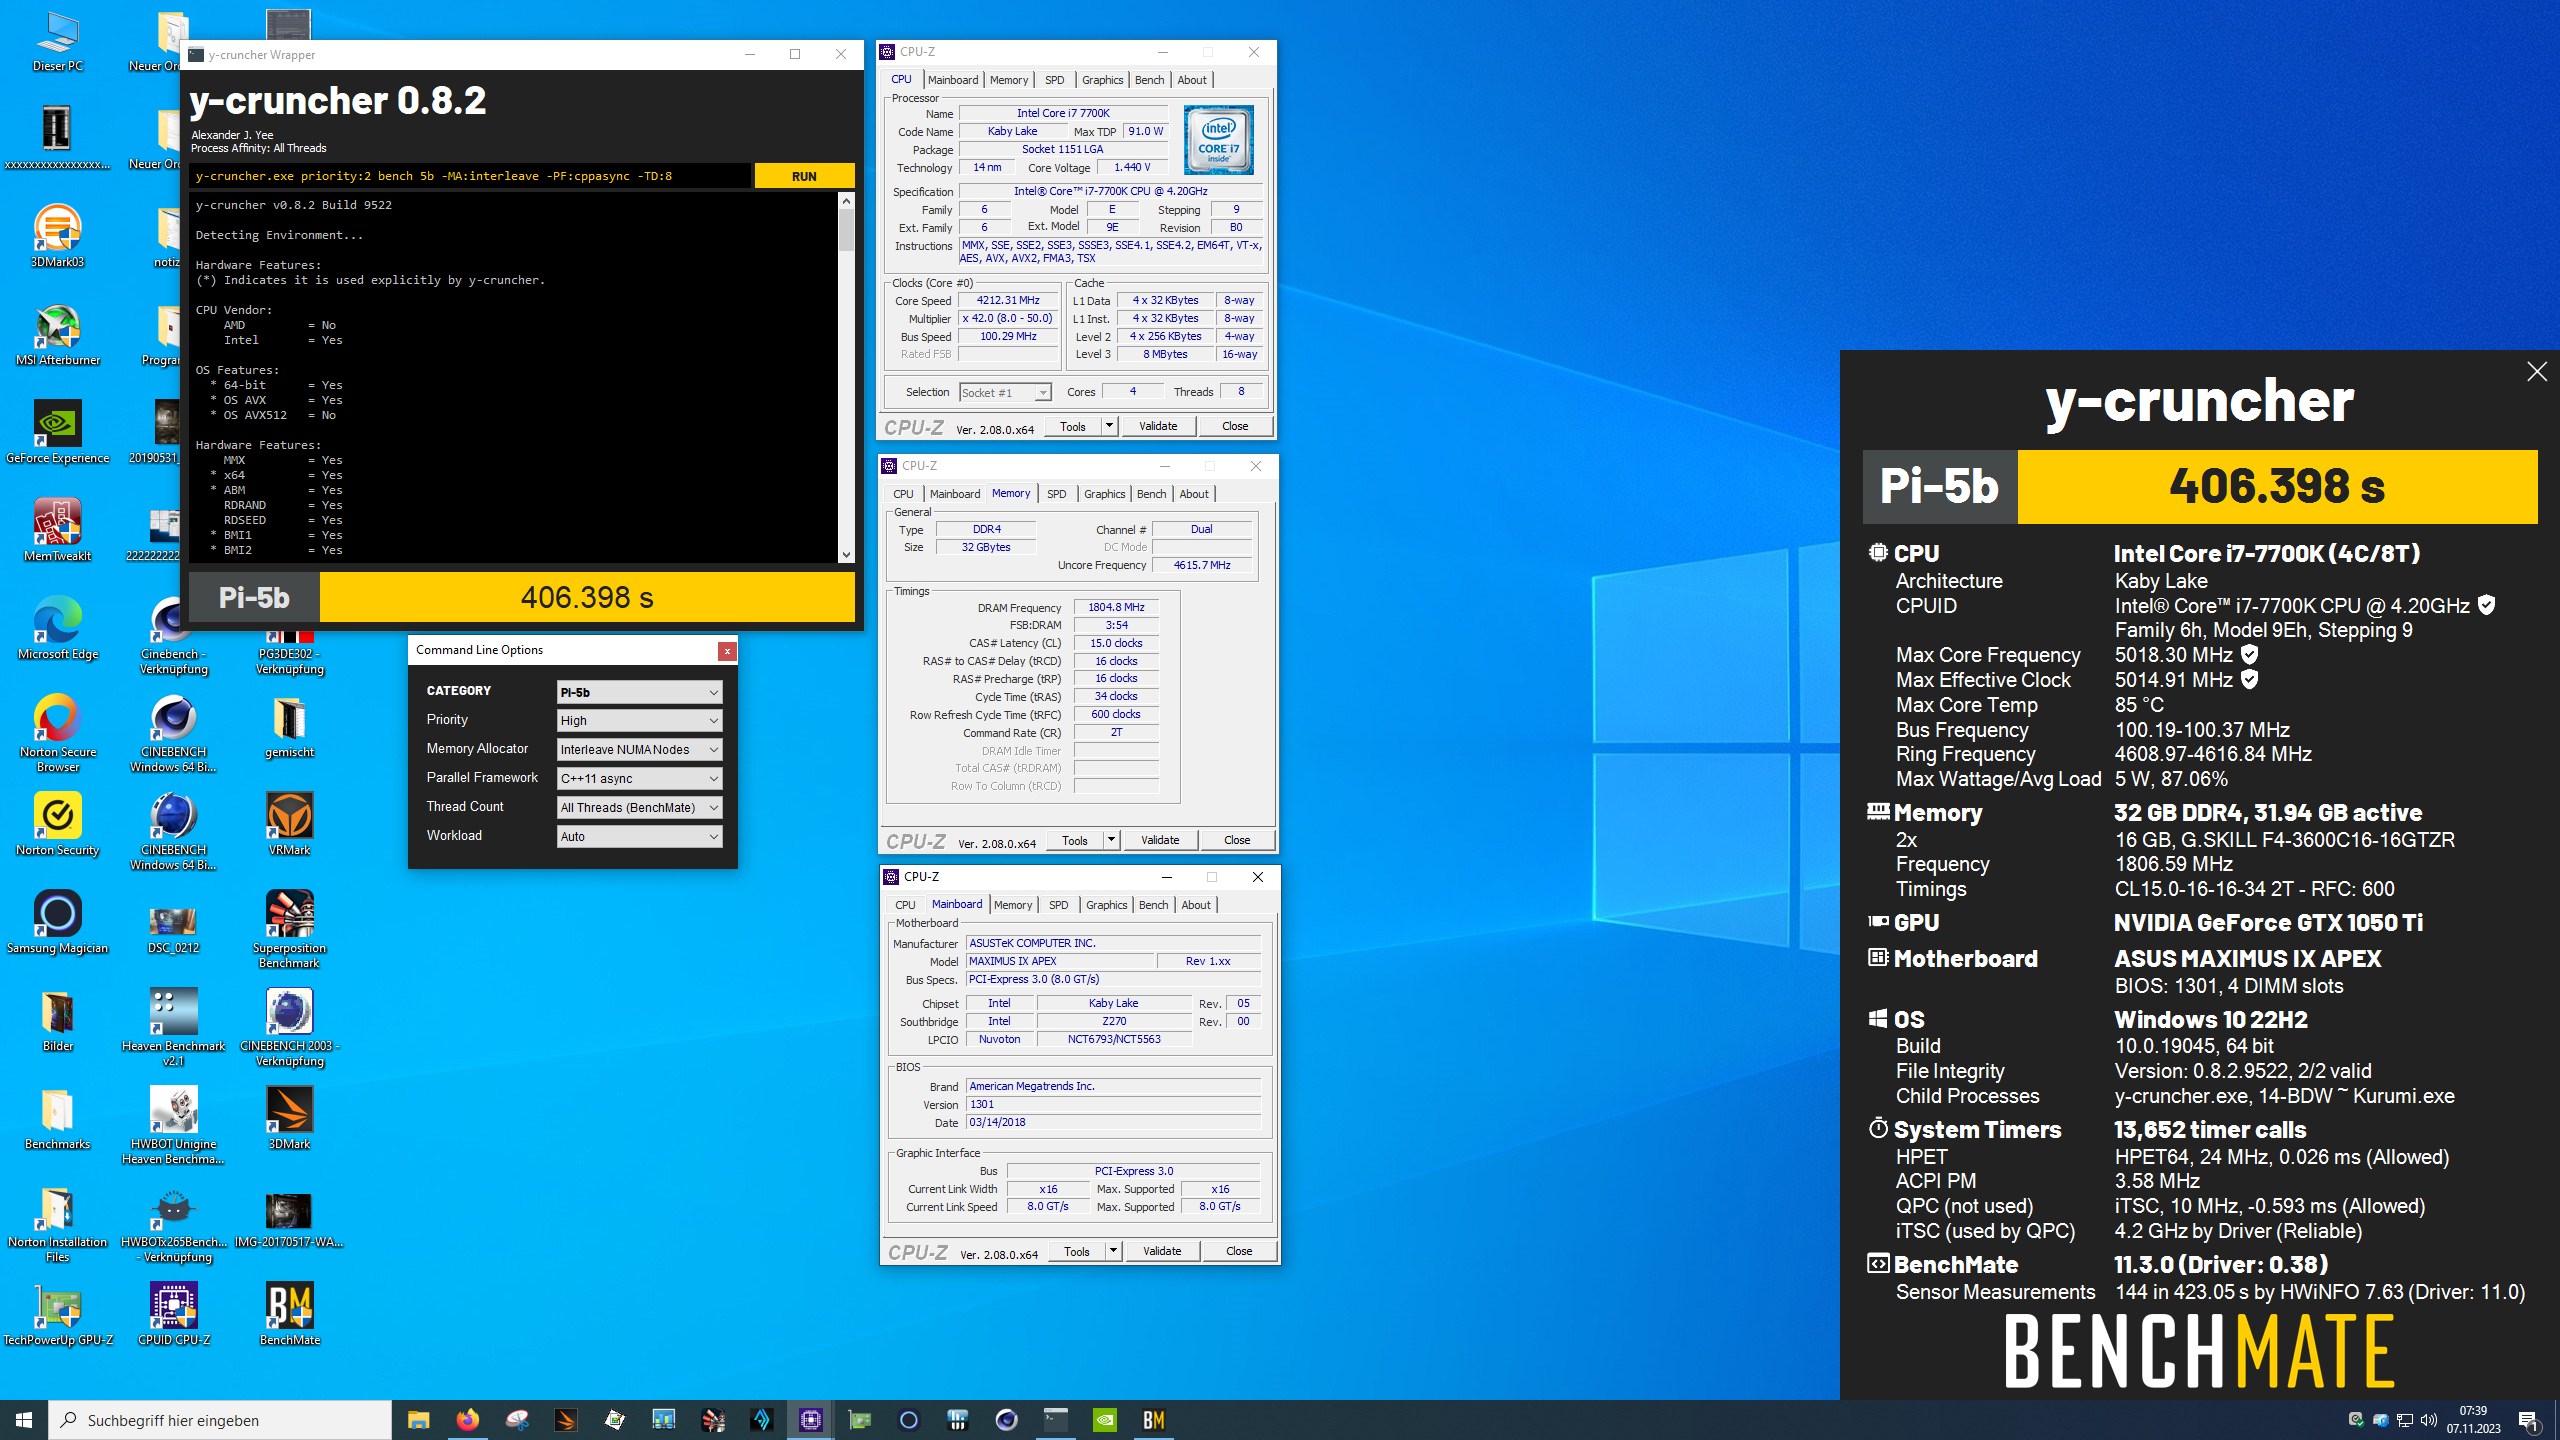Close the Command Line Options panel

[x=727, y=651]
